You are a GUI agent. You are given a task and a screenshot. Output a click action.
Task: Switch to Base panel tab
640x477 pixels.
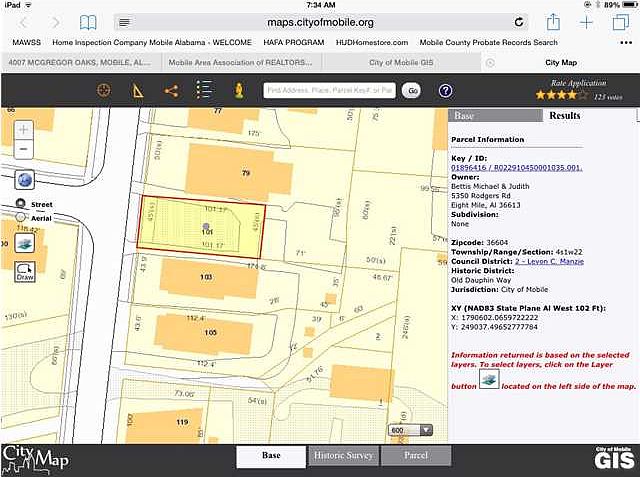pos(495,115)
